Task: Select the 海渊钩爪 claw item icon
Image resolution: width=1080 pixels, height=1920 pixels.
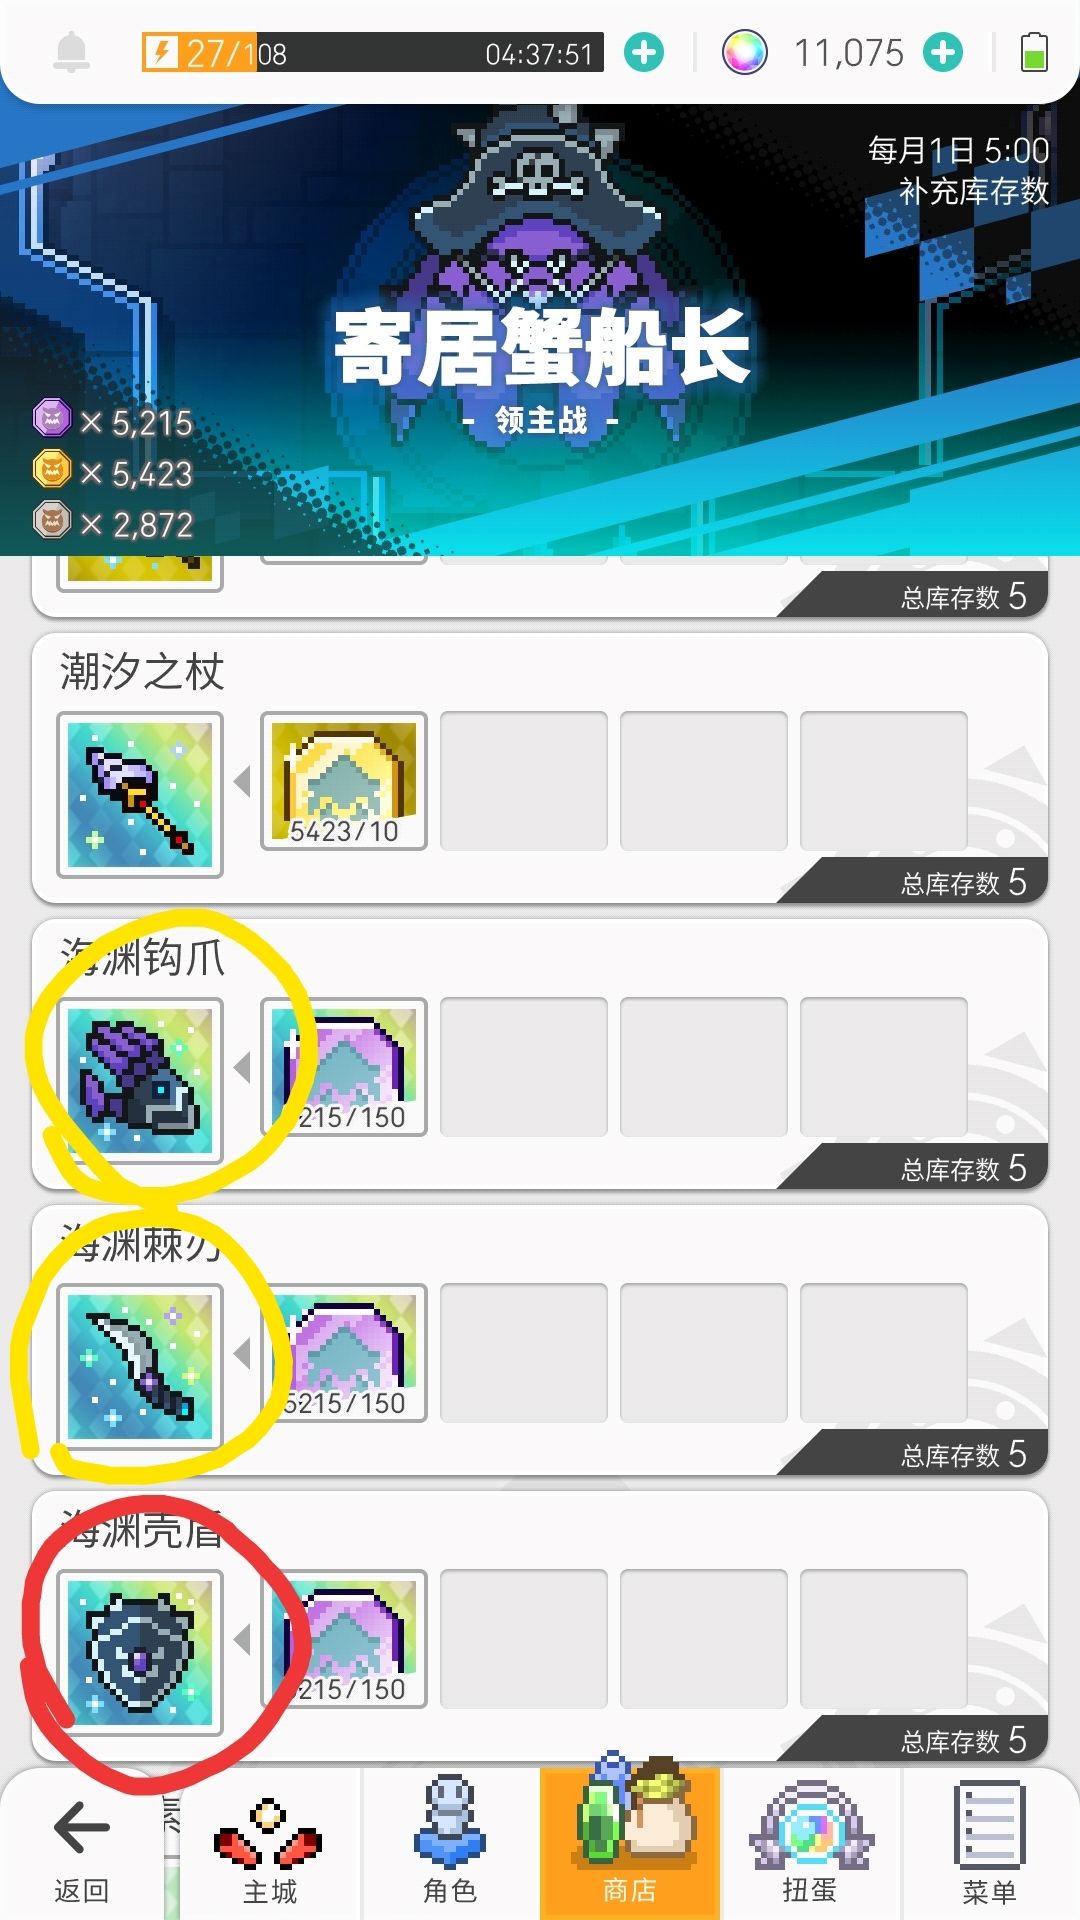Action: tap(140, 1081)
